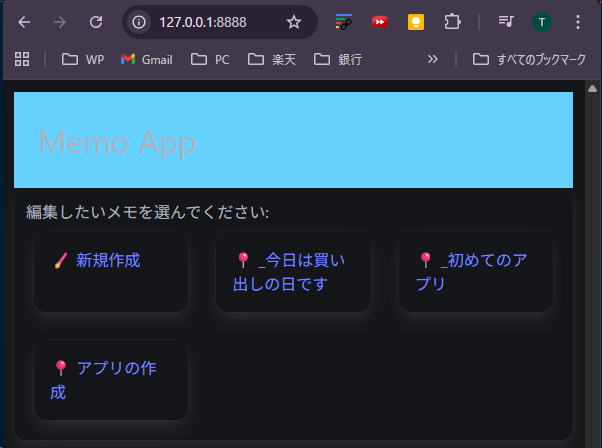
Task: Open the Extensions puzzle piece menu
Action: tap(452, 22)
